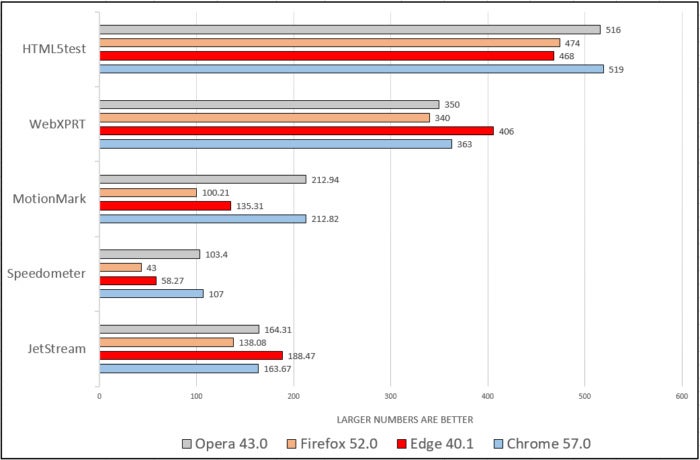Click the Chrome MotionMark bar labeled 212.82
Screen dimensions: 700x460
click(x=203, y=219)
